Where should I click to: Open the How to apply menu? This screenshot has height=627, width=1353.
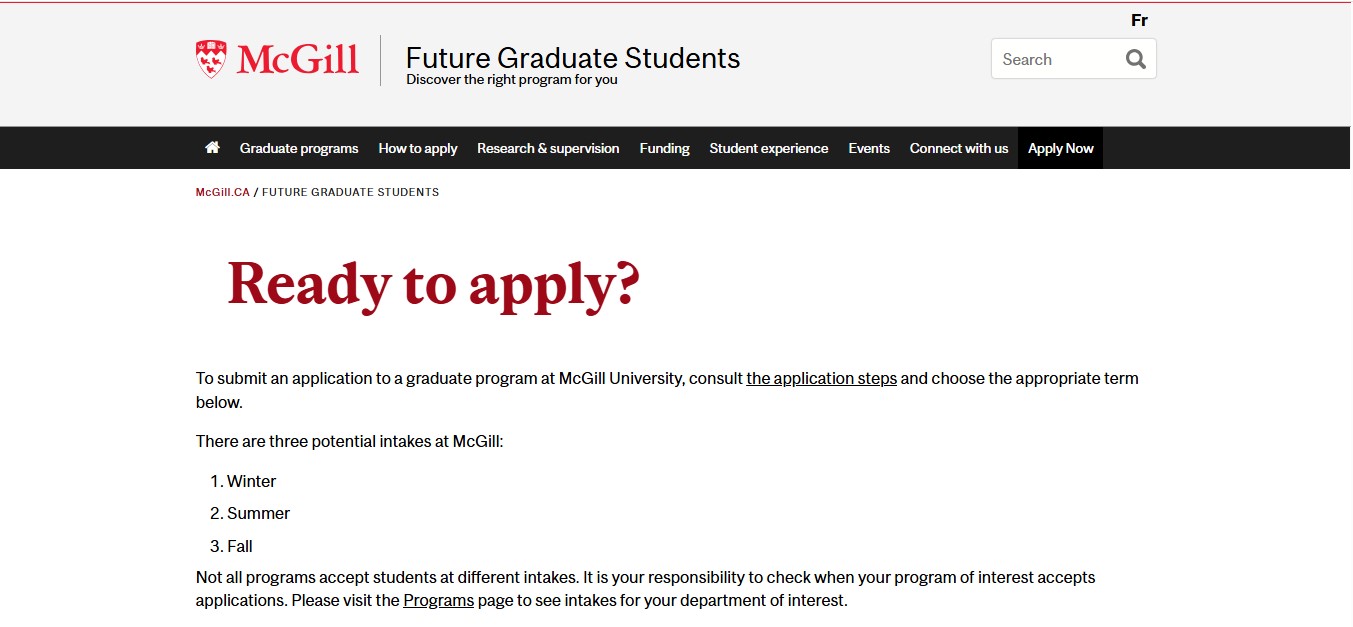coord(418,148)
